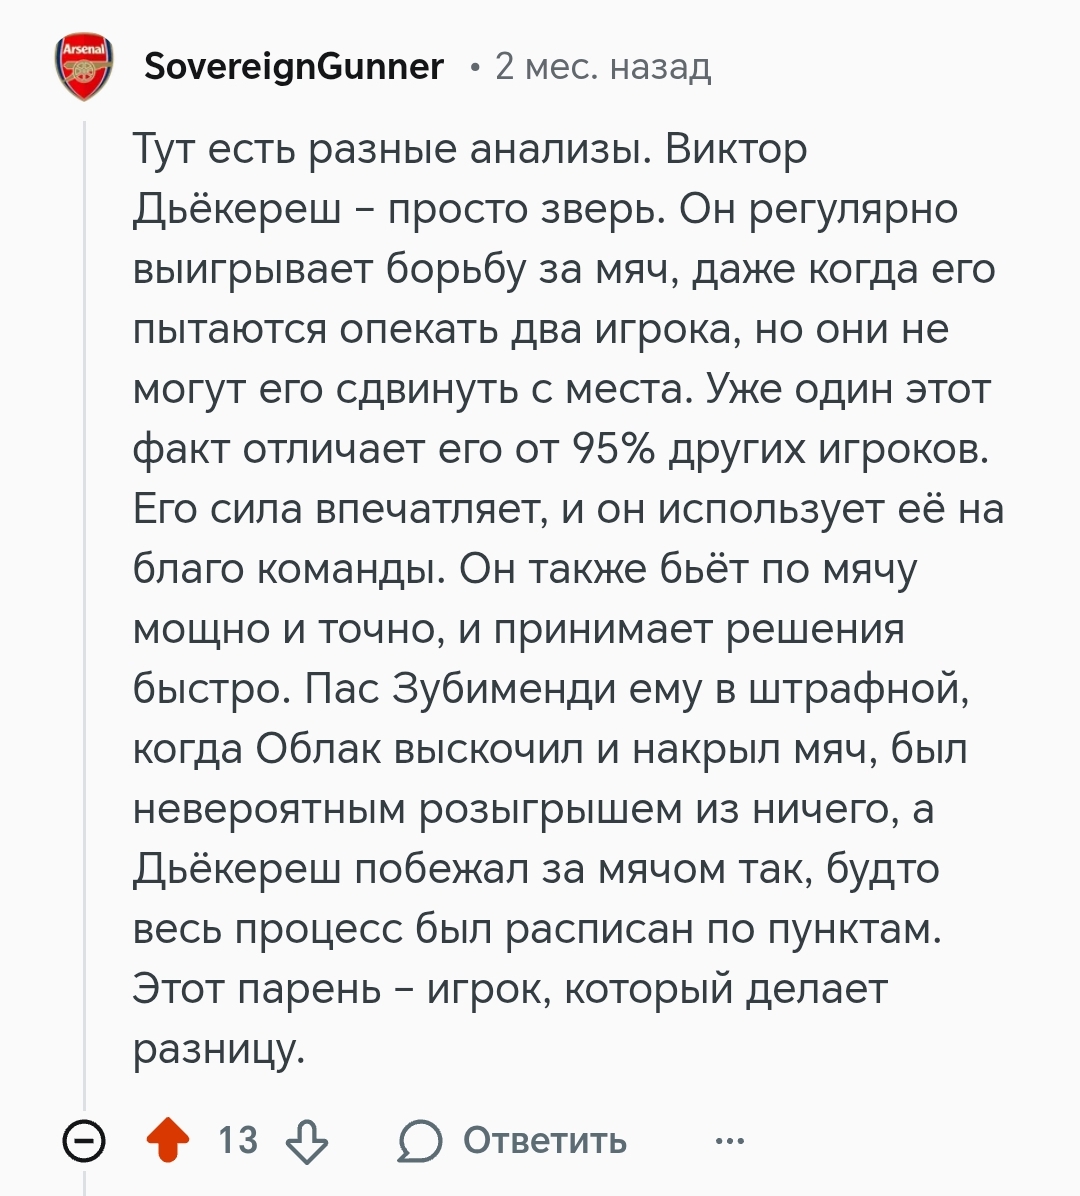
Task: Click the thread line below the minus circle
Action: pos(85,1180)
